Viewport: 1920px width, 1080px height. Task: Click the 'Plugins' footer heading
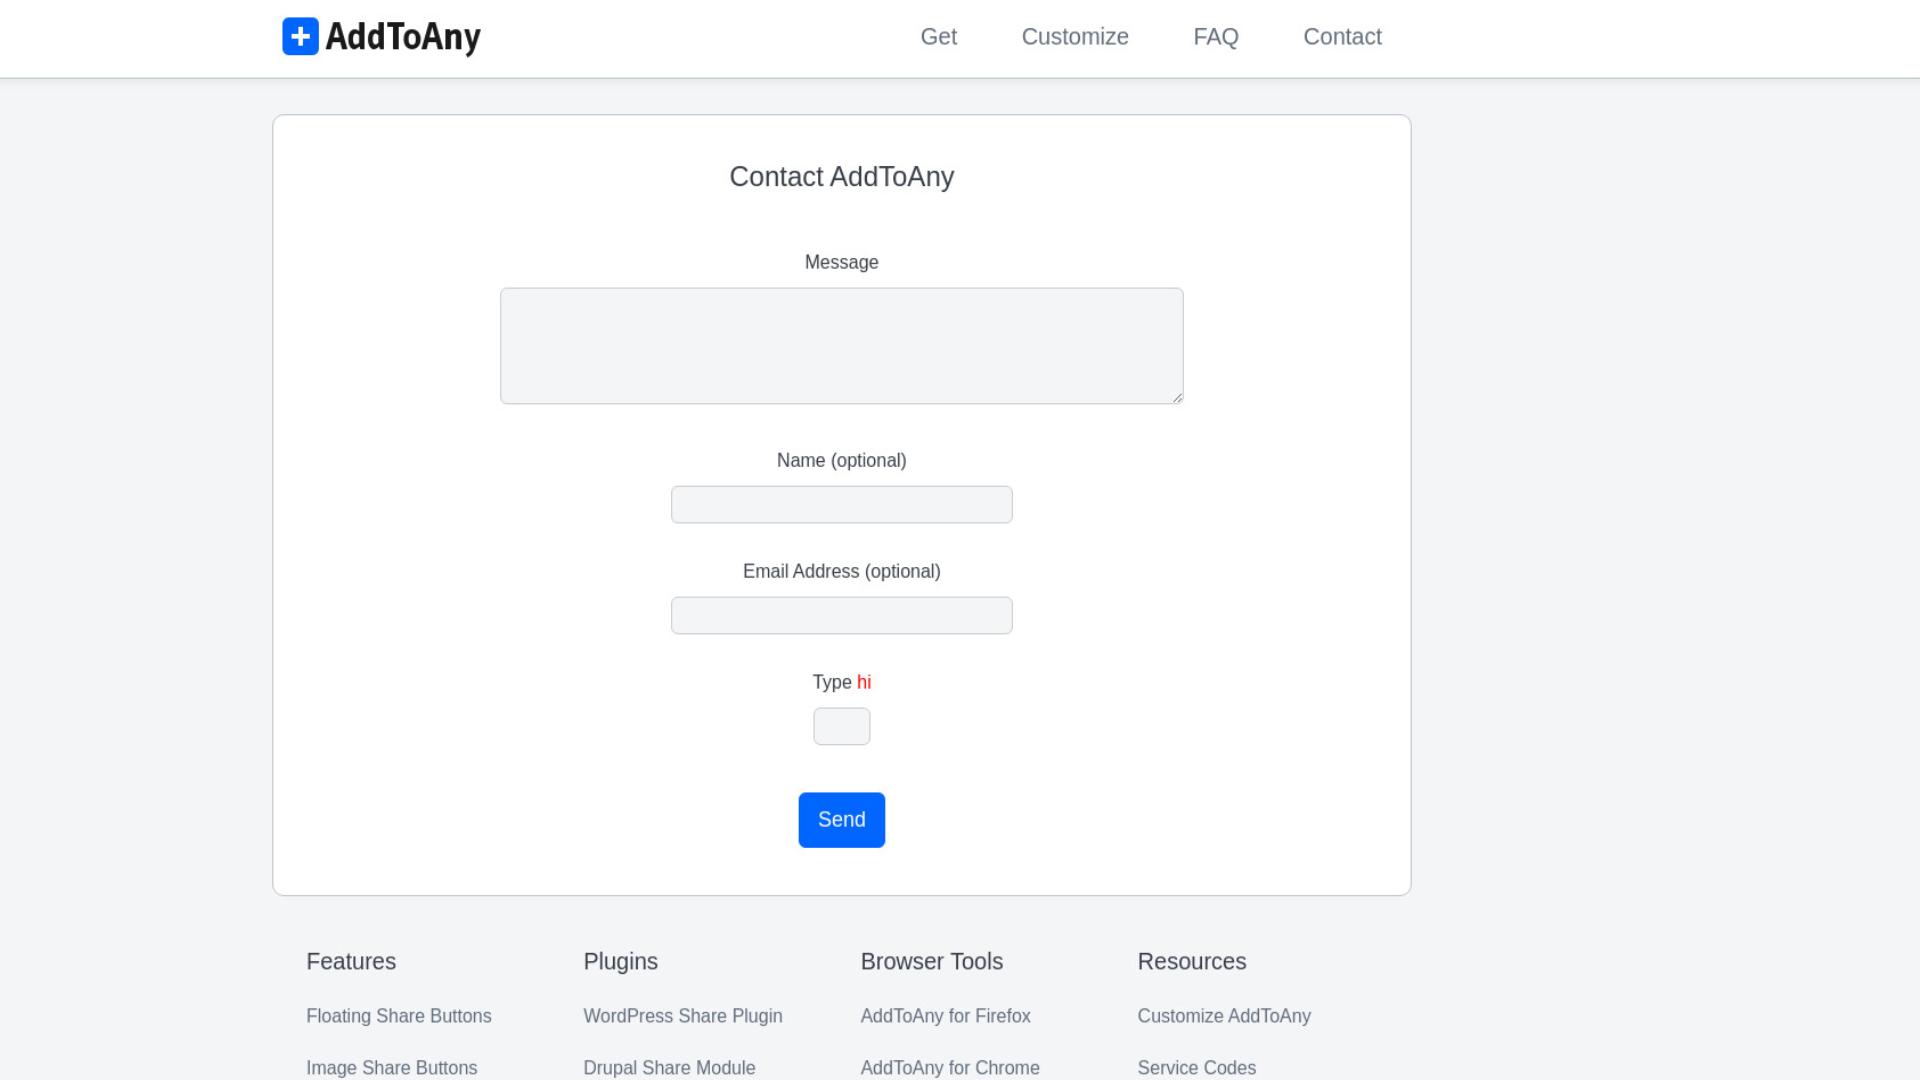(620, 961)
